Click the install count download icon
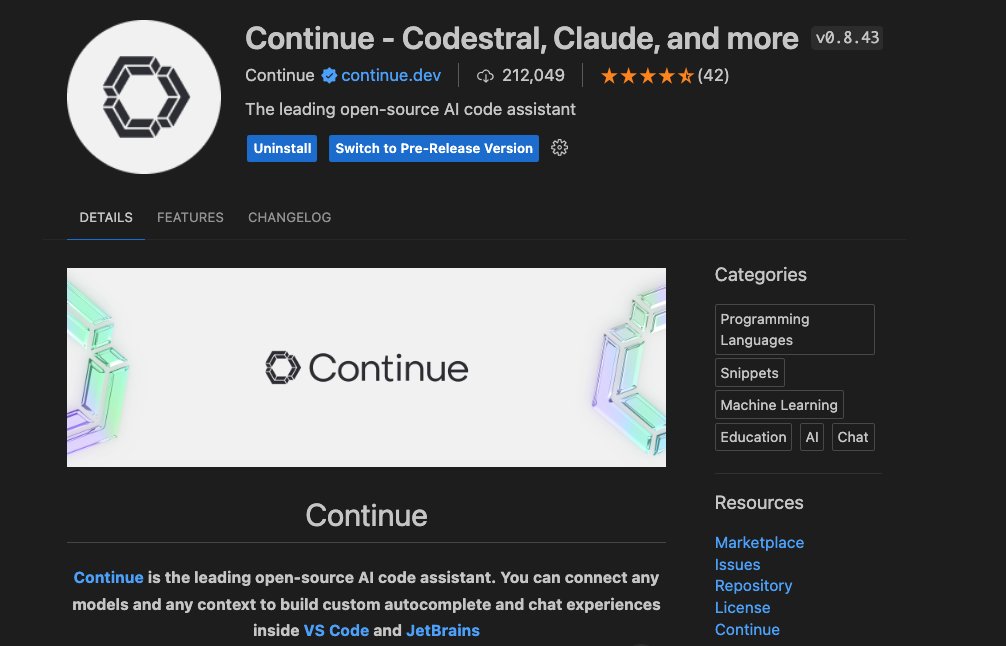Viewport: 1006px width, 646px height. click(x=485, y=76)
